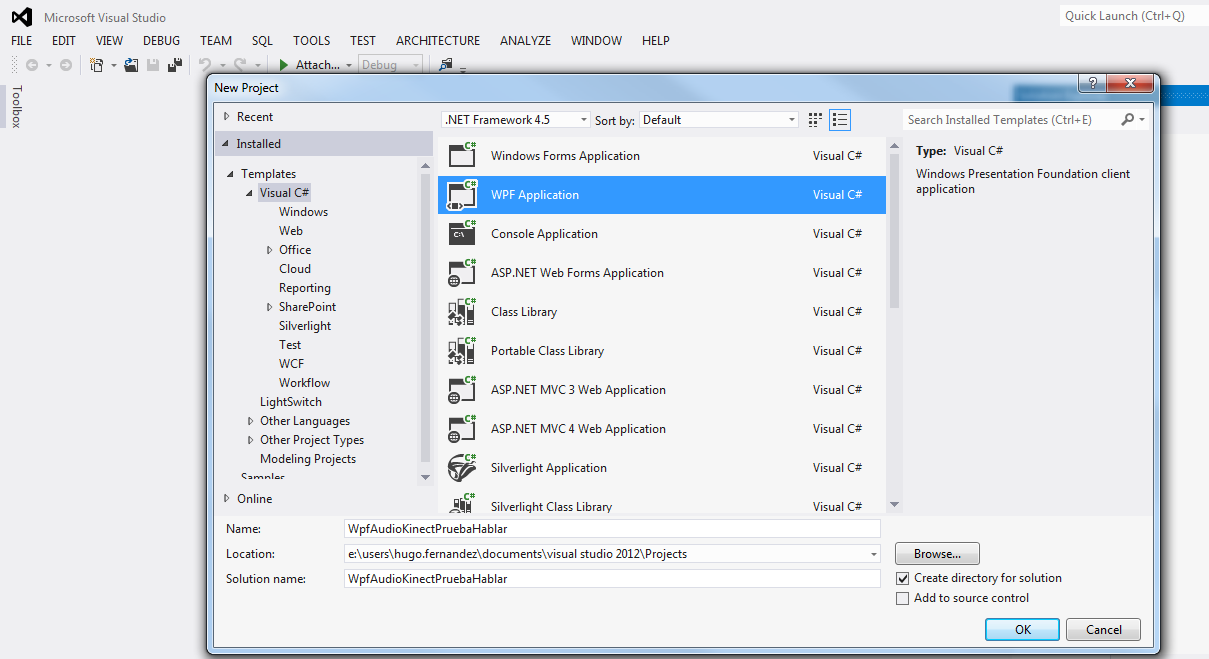Choose the Class Library template icon
1209x659 pixels.
click(x=462, y=312)
